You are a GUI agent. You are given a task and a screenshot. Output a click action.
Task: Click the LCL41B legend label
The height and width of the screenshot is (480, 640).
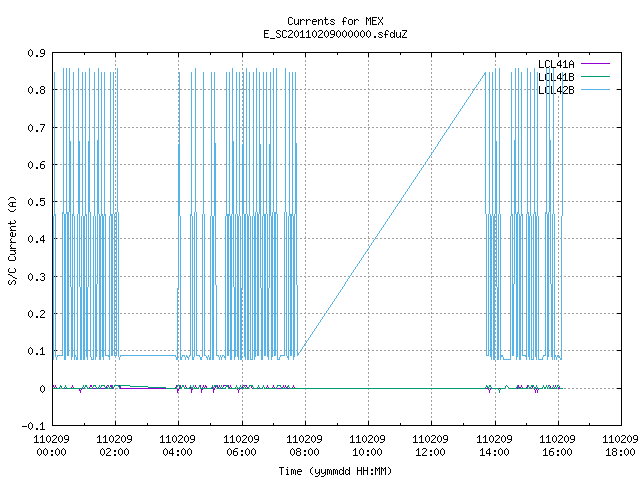[556, 77]
